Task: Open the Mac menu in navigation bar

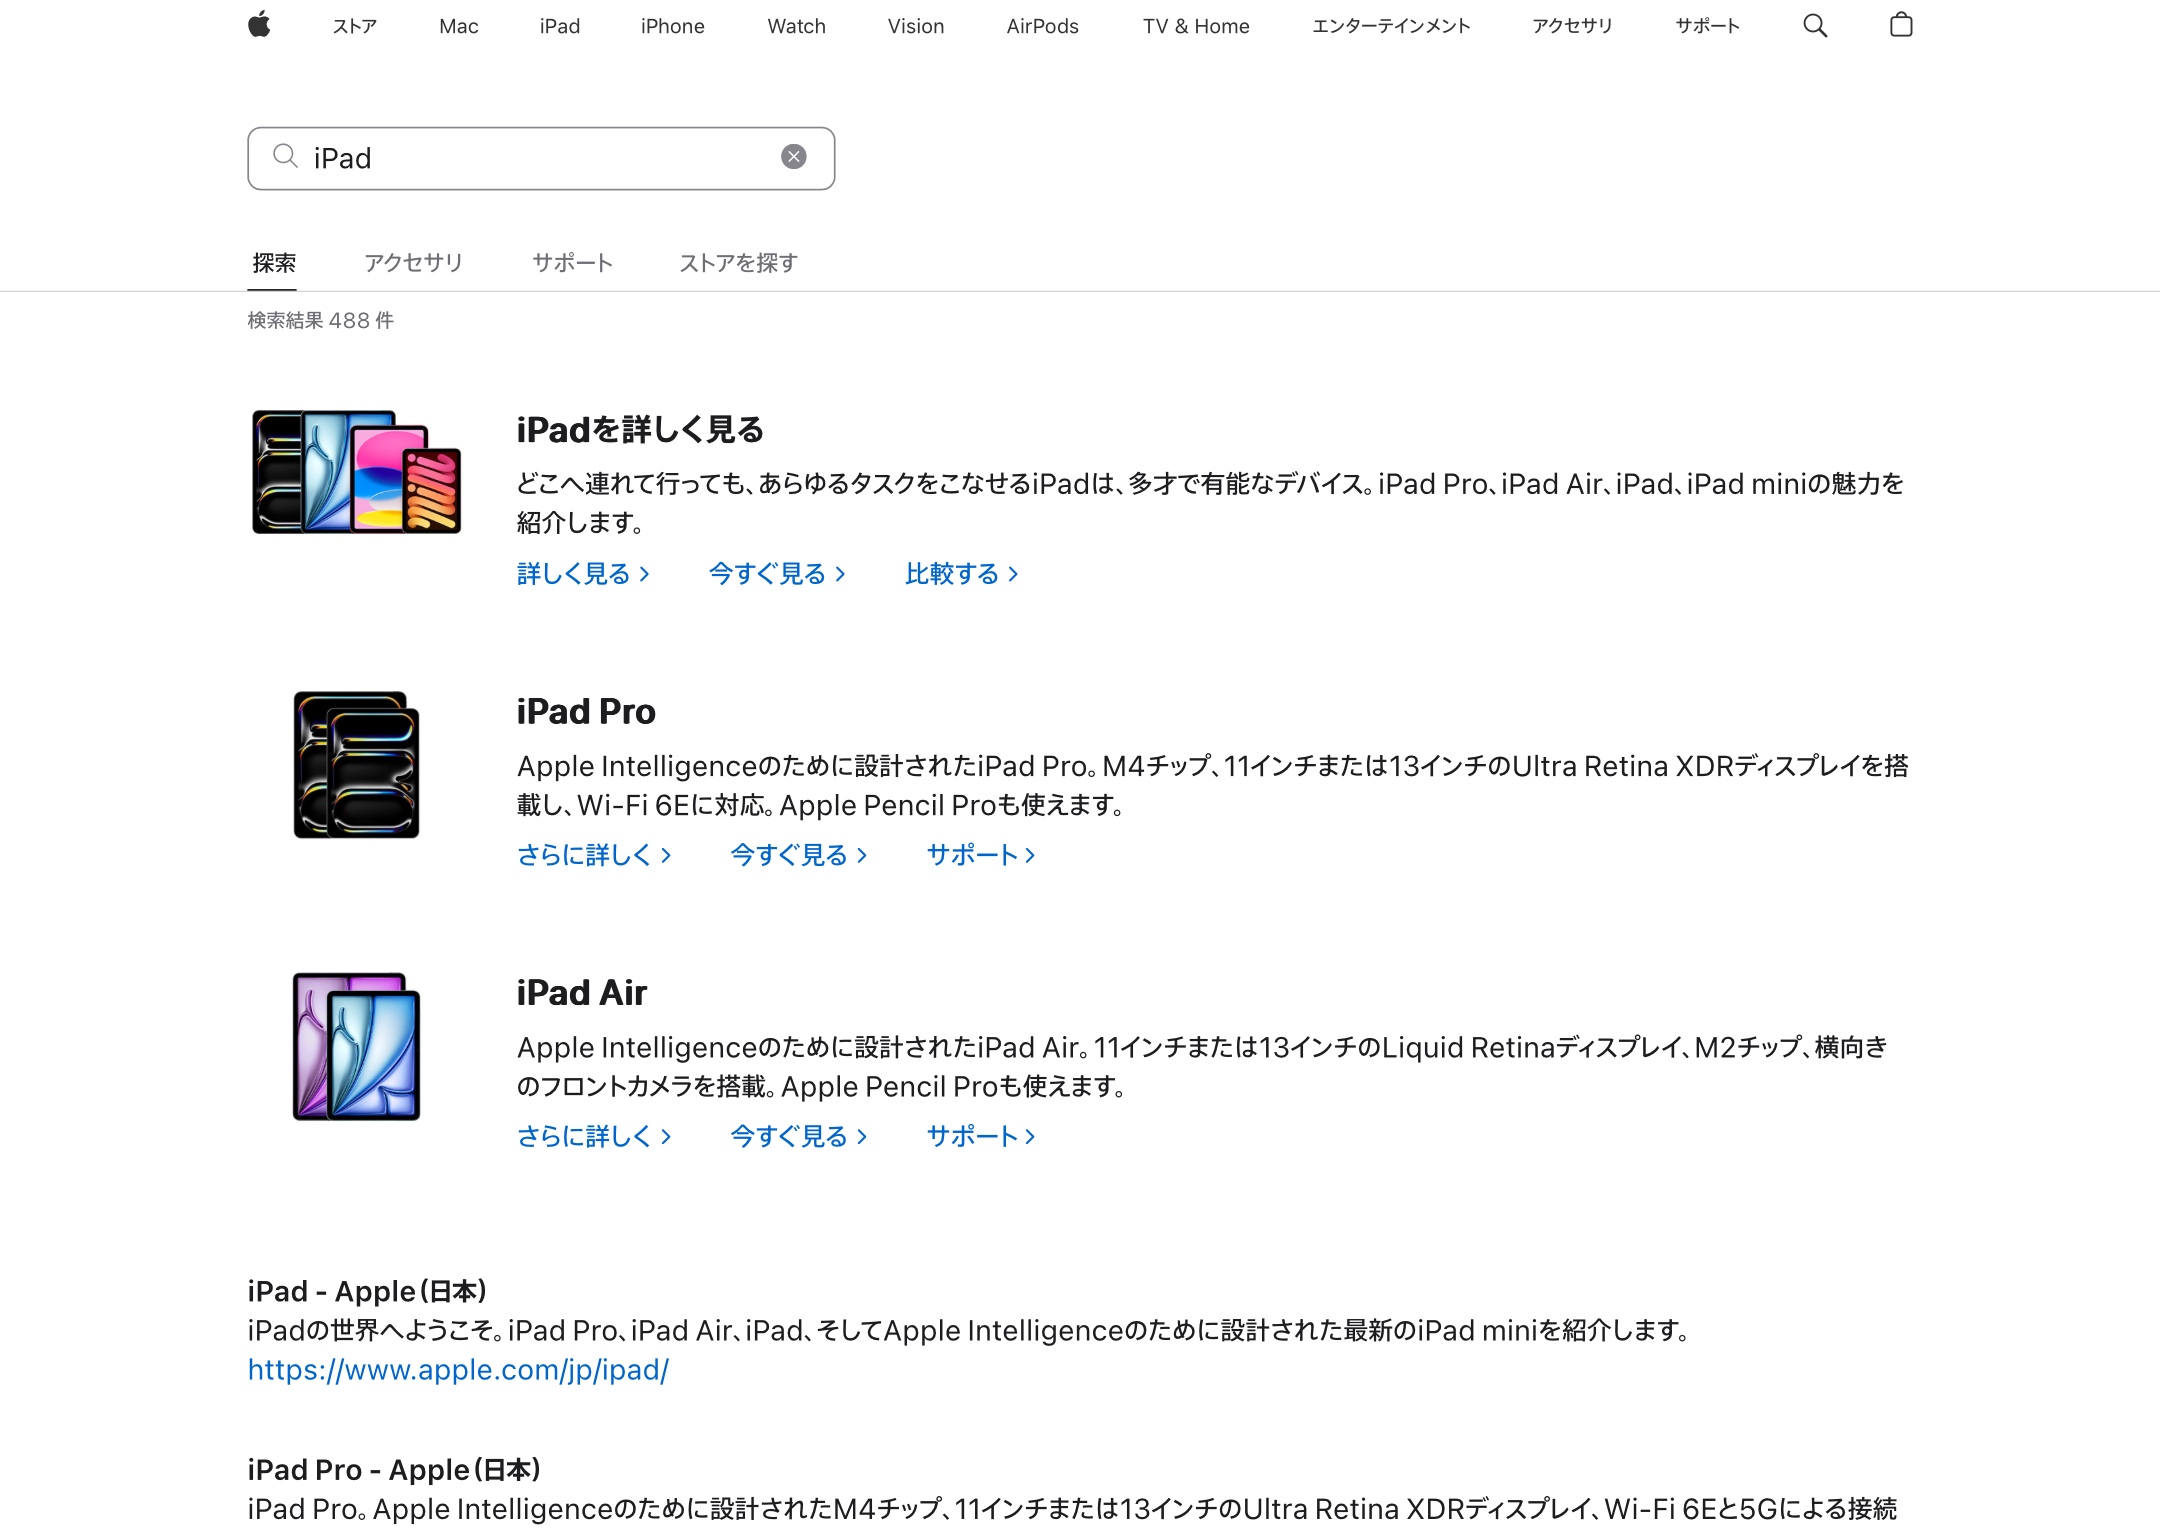Action: click(x=458, y=27)
